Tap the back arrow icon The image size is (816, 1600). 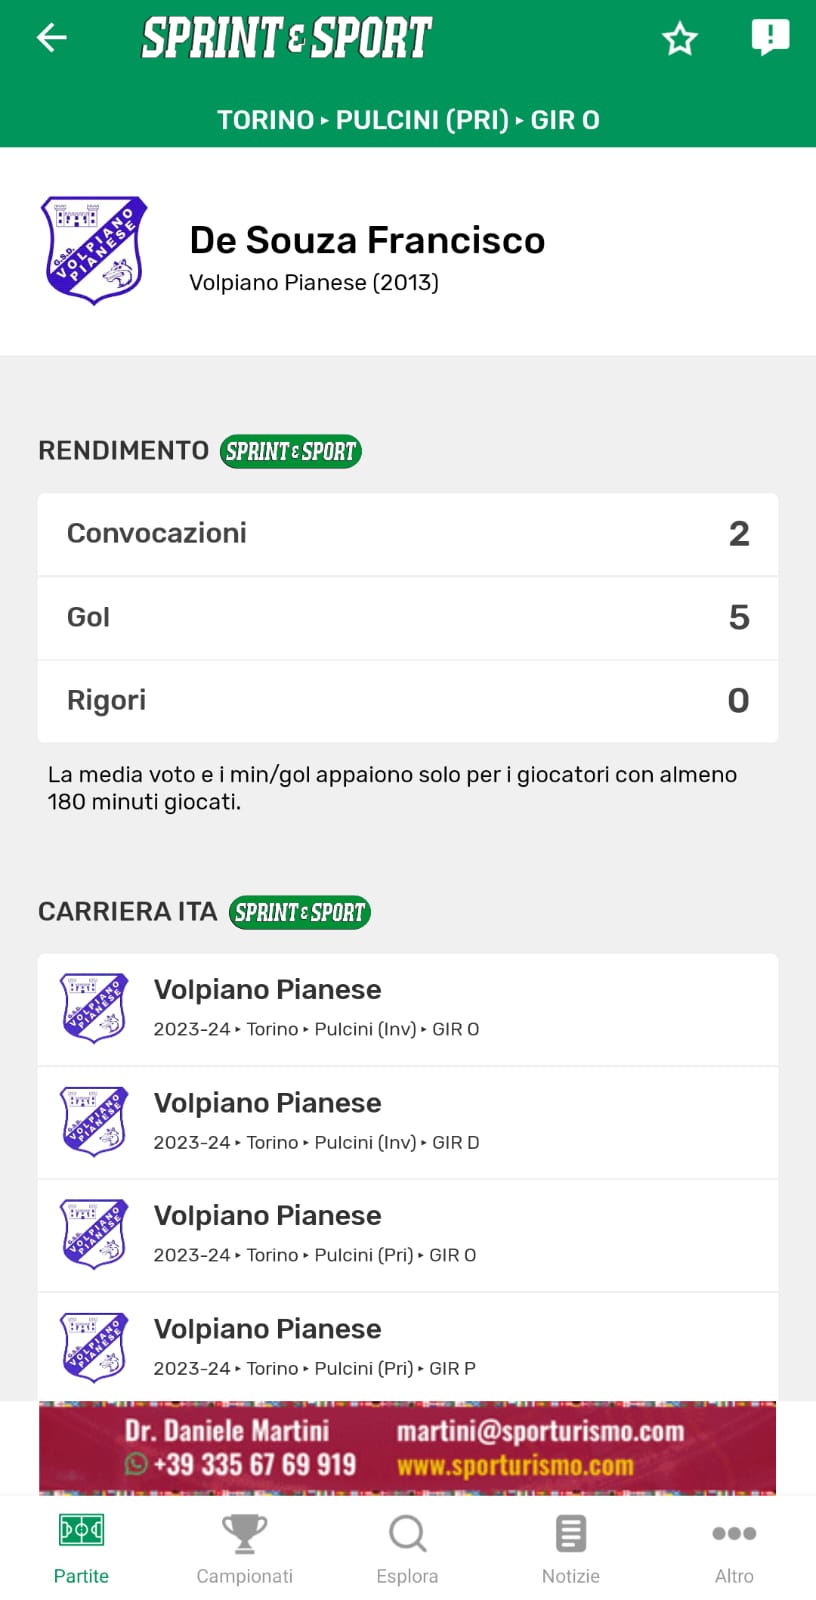(51, 38)
